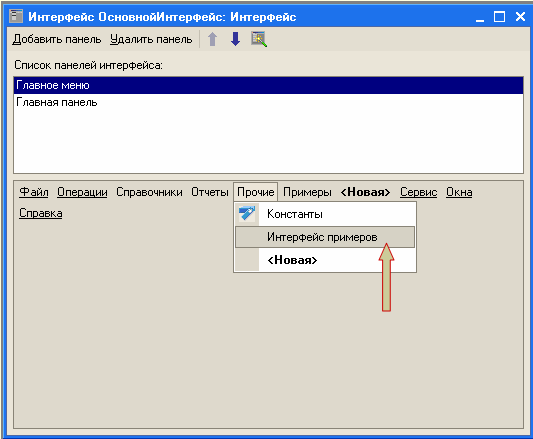
Task: Click the Константы item icon
Action: click(247, 214)
